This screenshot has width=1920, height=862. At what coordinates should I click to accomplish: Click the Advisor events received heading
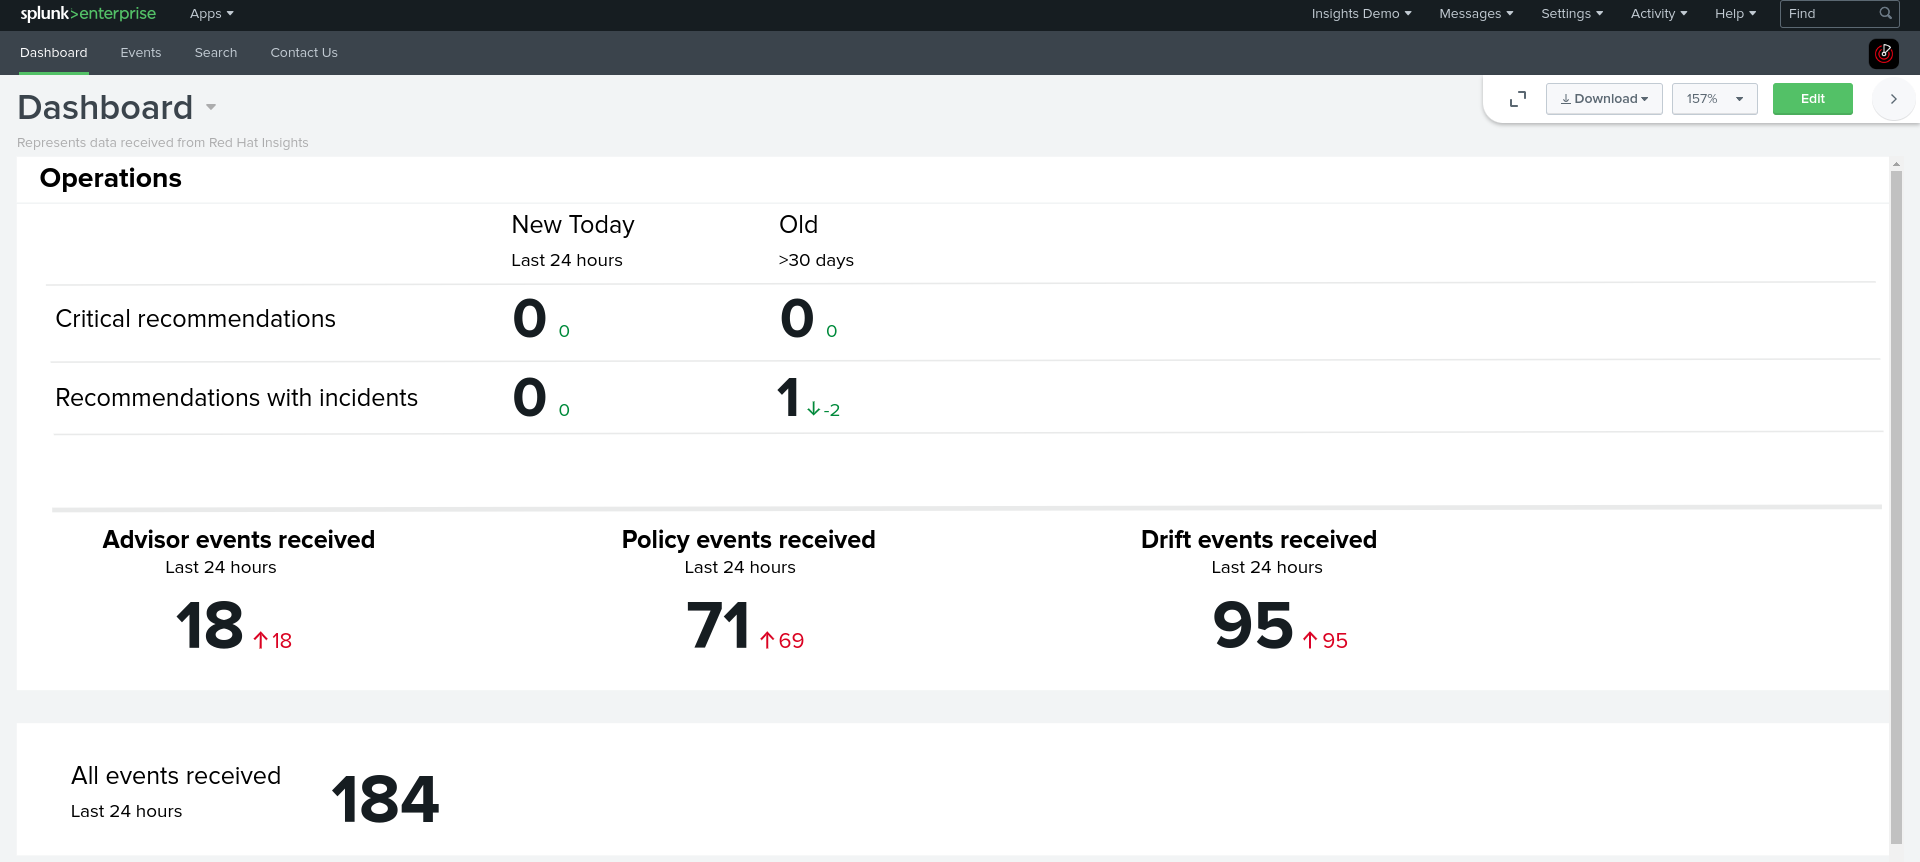pyautogui.click(x=239, y=540)
